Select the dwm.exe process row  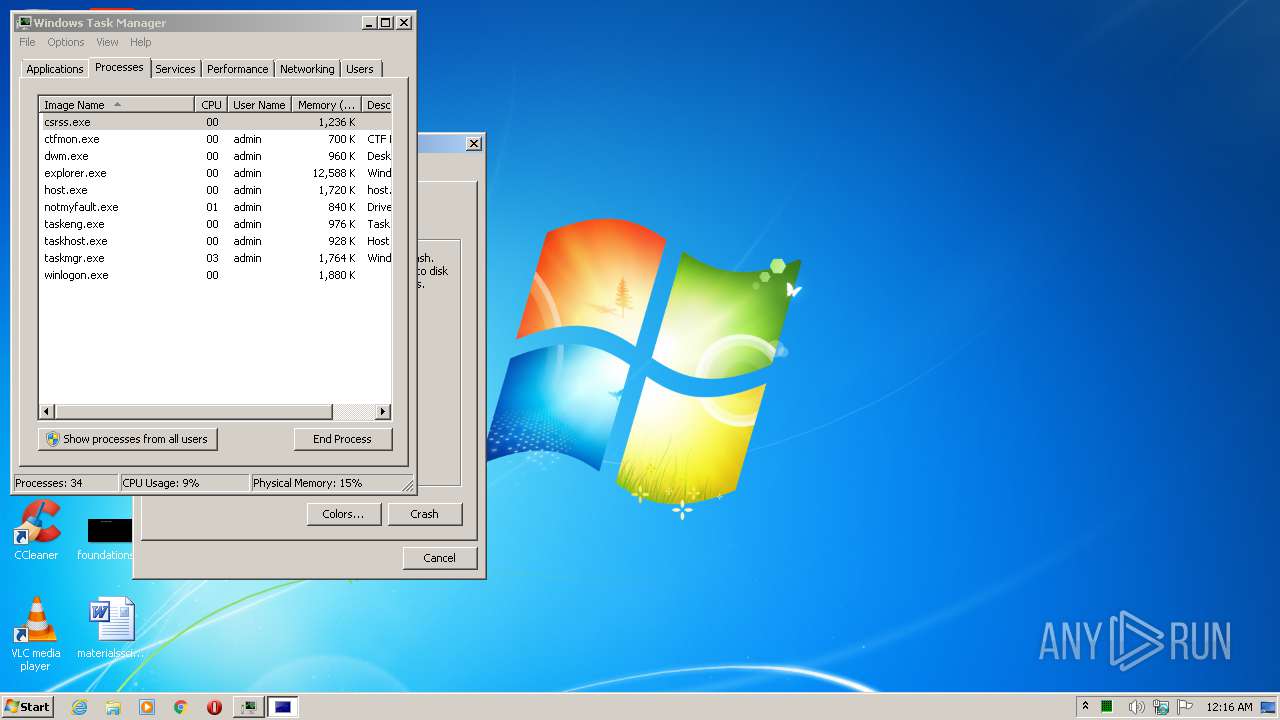point(215,156)
